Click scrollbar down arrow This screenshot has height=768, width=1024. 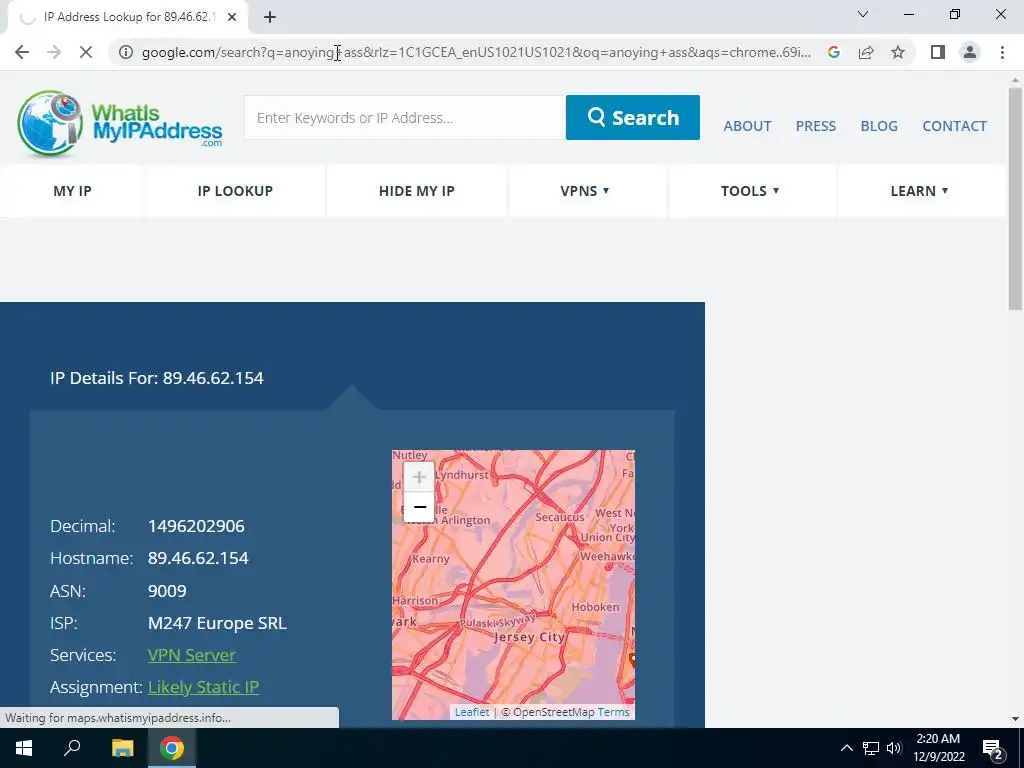coord(1015,719)
